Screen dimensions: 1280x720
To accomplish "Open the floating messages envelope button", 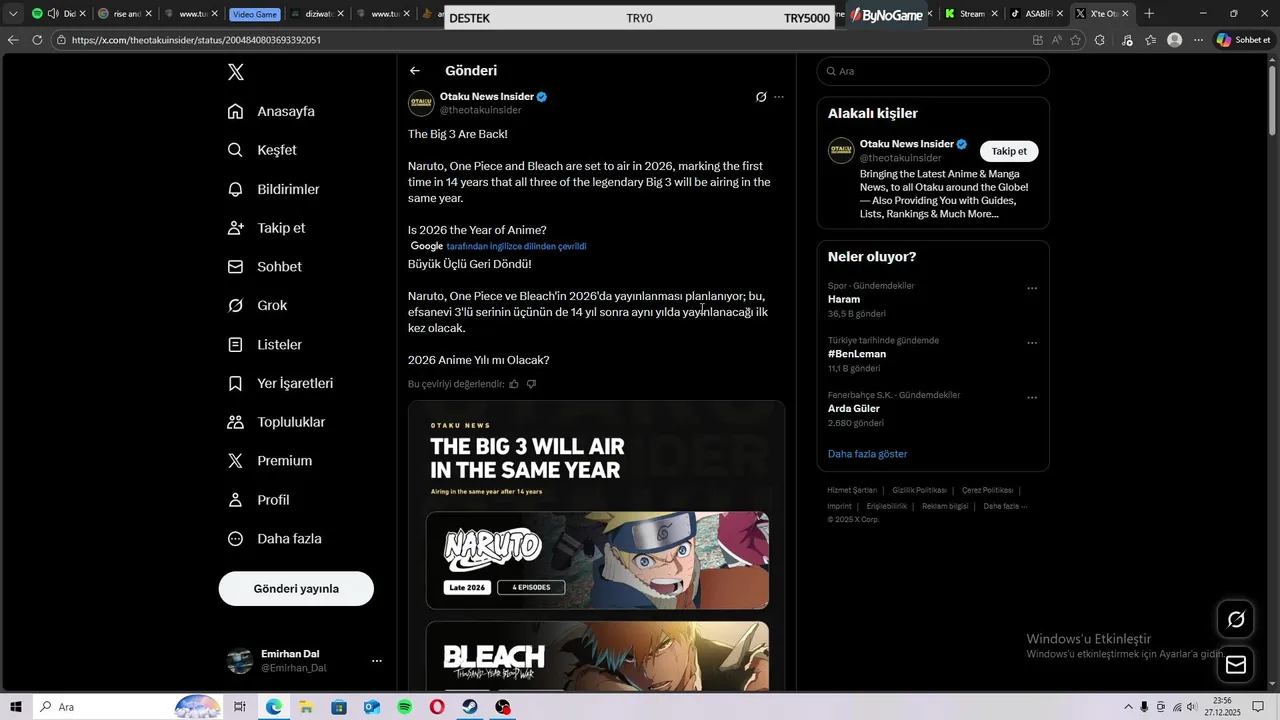I will 1236,664.
